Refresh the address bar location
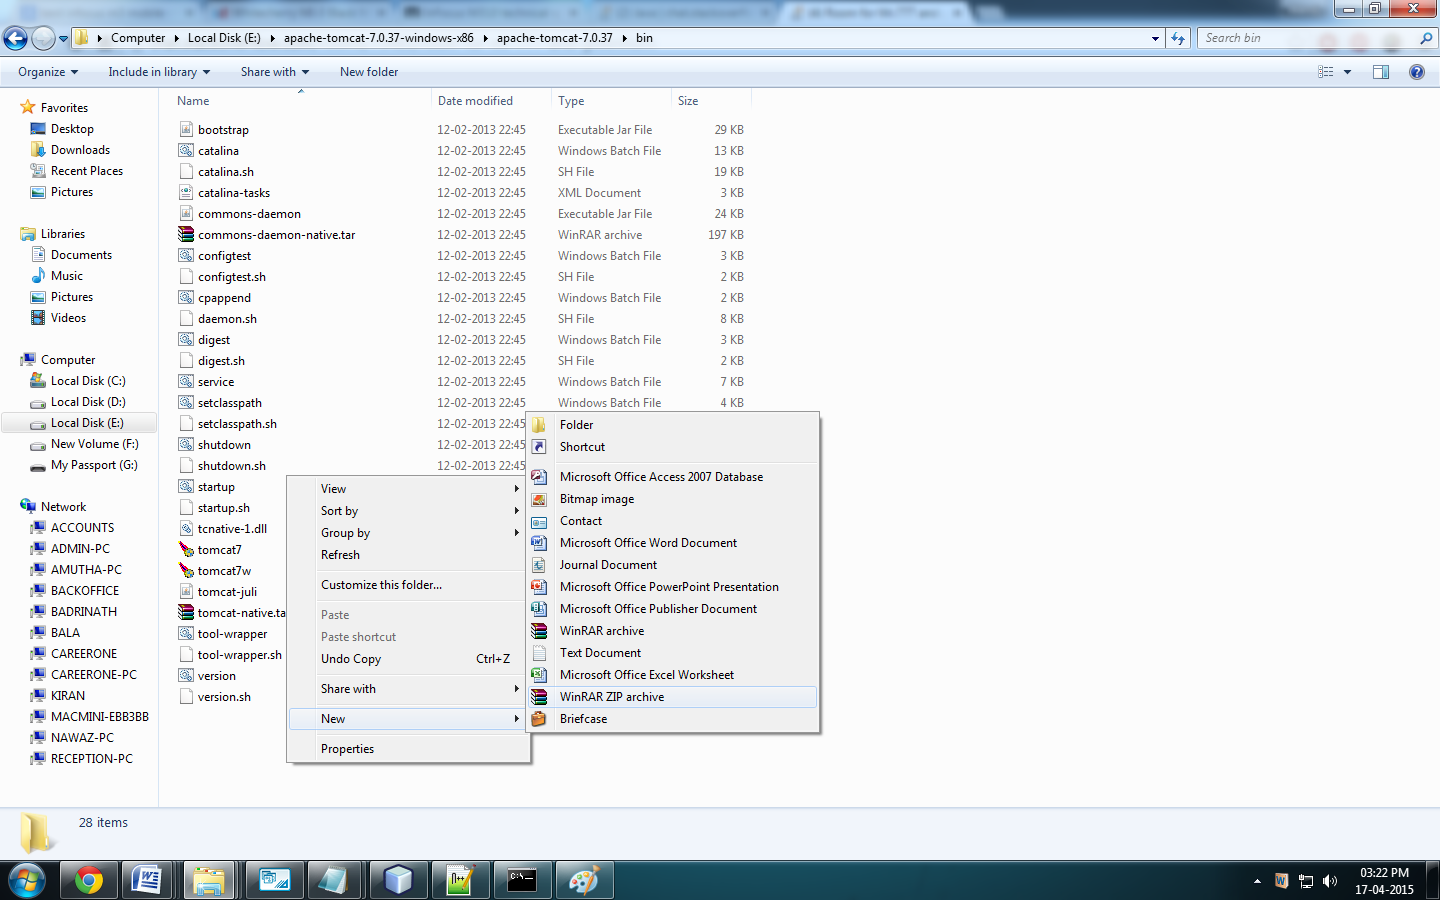The width and height of the screenshot is (1440, 900). coord(1178,38)
